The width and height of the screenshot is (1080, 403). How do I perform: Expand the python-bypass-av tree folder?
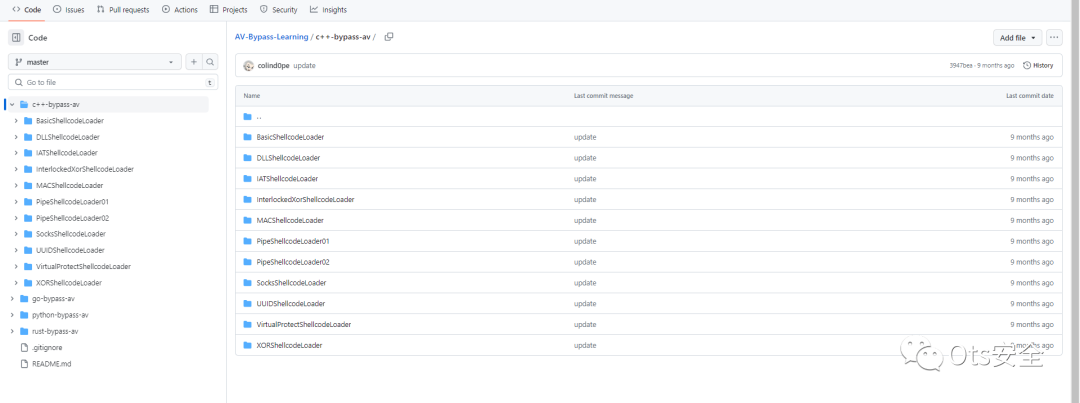(12, 315)
